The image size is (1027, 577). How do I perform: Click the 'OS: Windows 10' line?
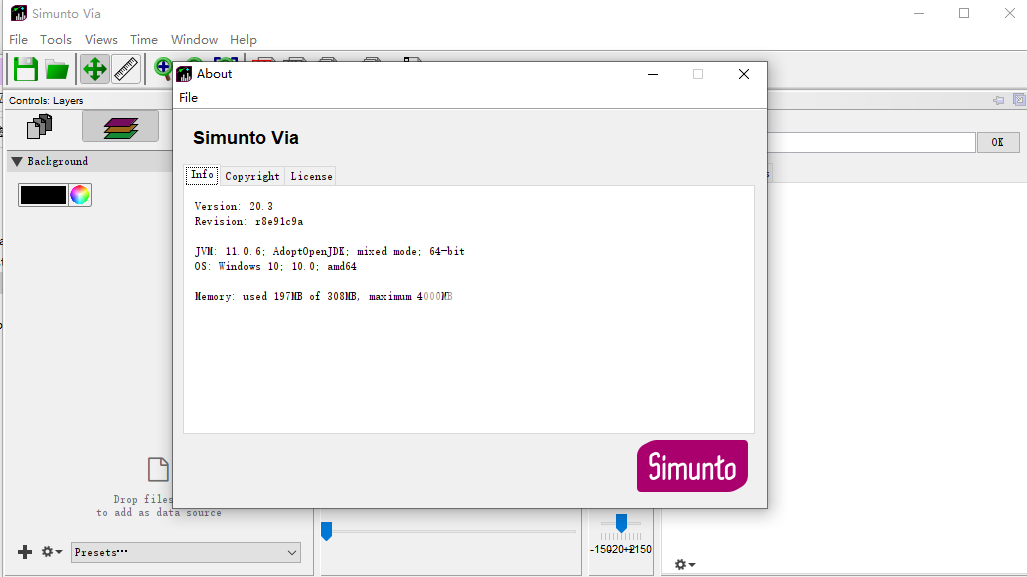tap(276, 267)
